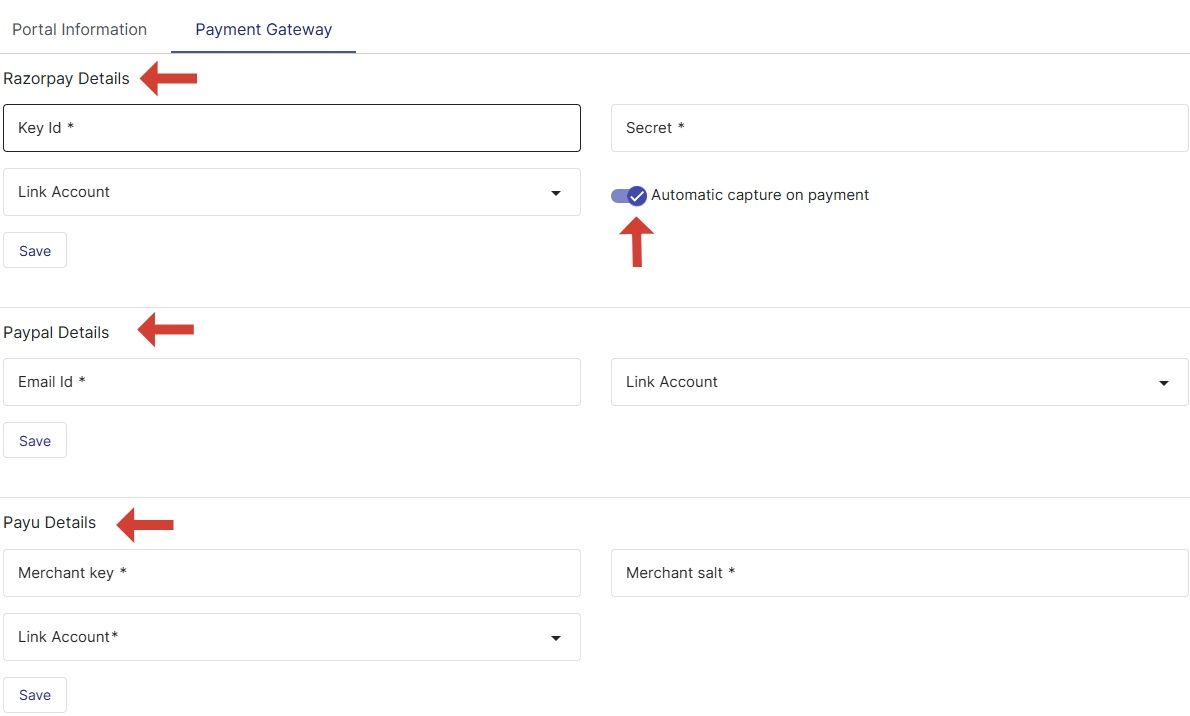Save the Razorpay Details
1190x716 pixels.
pos(35,251)
